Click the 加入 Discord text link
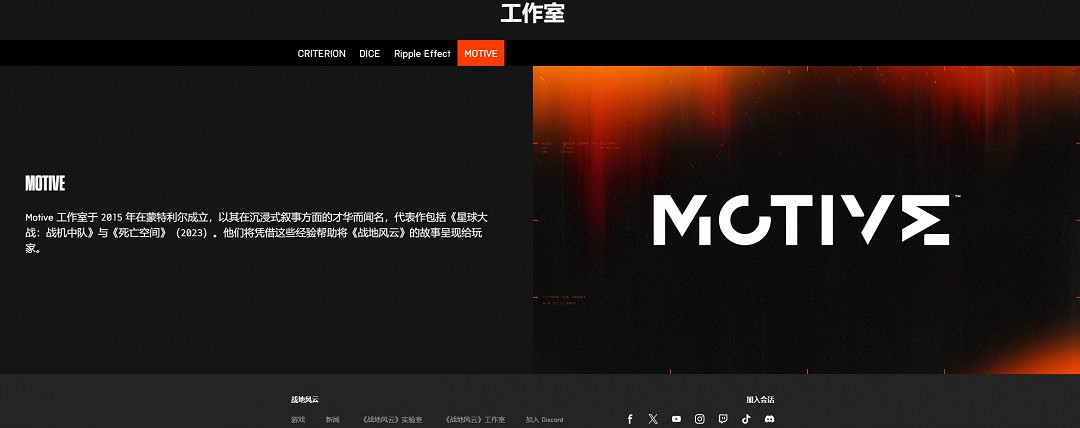This screenshot has height=428, width=1080. pyautogui.click(x=544, y=420)
